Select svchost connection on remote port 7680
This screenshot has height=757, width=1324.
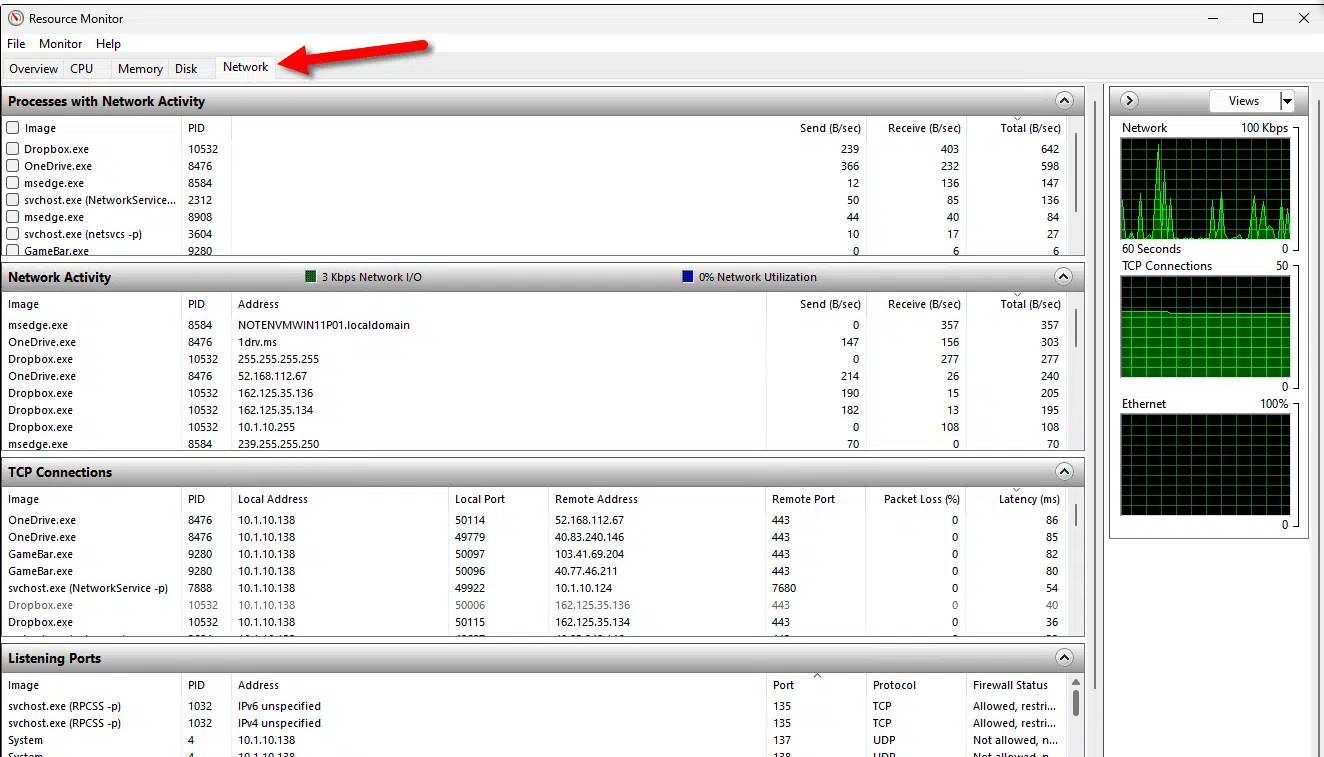tap(536, 588)
